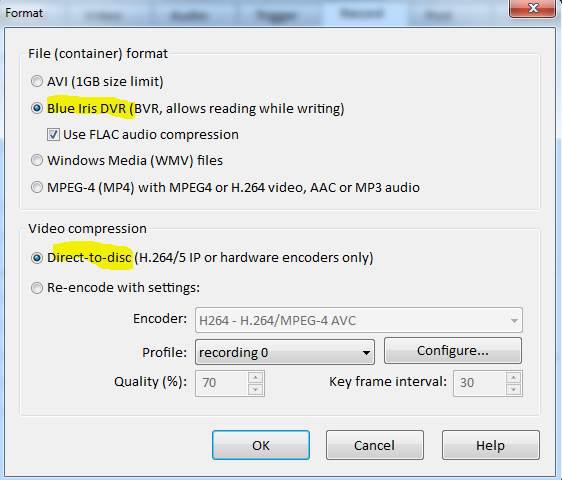562x480 pixels.
Task: Click the Key frame interval field
Action: click(479, 383)
